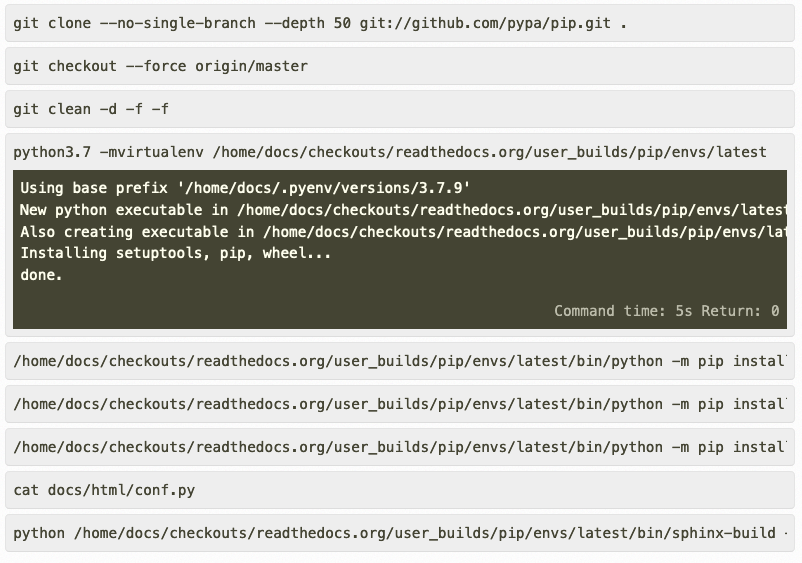Expand the sphinx-build command row

point(399,533)
